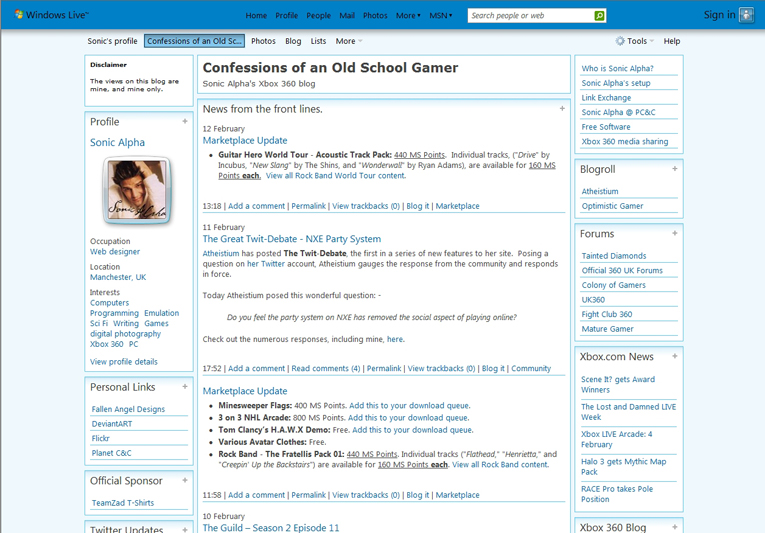Open The Guild – Season 2 Episode 11 post

(x=271, y=528)
